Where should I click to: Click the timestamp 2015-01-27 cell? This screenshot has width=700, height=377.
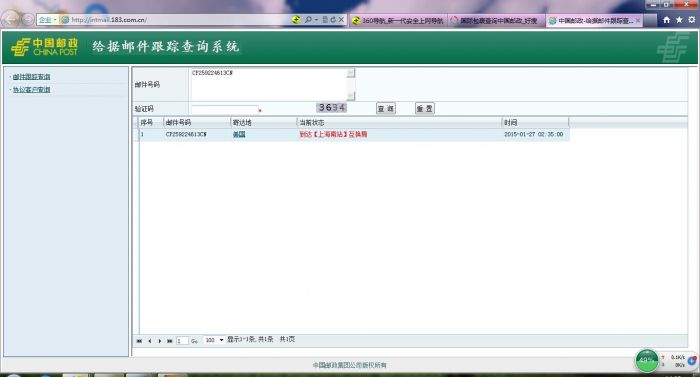[533, 134]
